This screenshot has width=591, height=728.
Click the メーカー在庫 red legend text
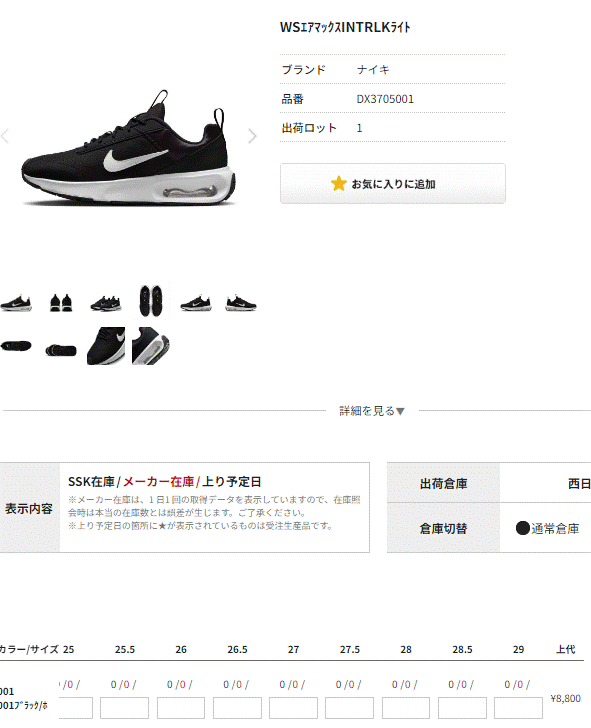(158, 481)
